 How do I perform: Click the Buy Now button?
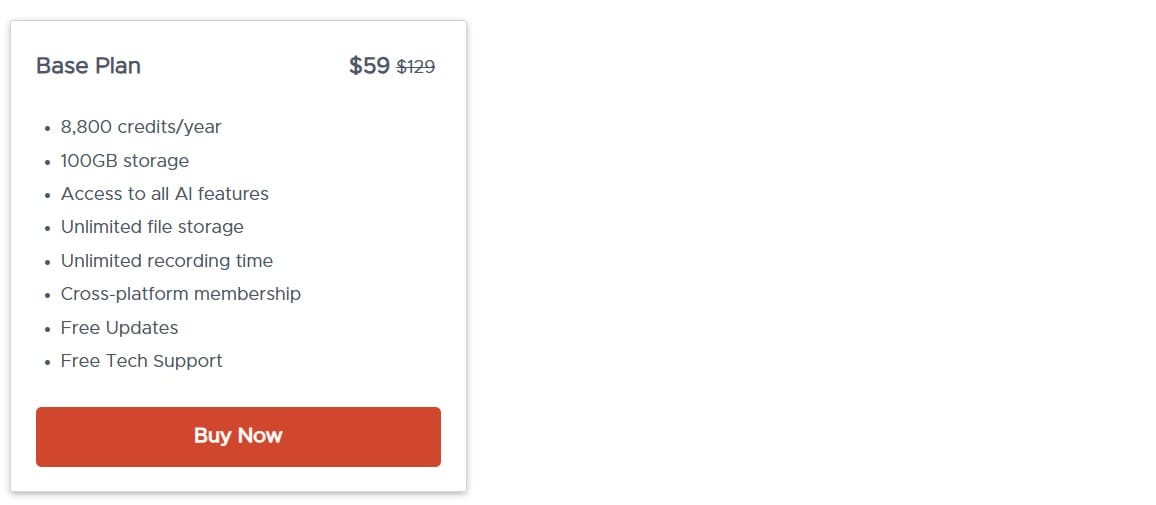pos(238,436)
